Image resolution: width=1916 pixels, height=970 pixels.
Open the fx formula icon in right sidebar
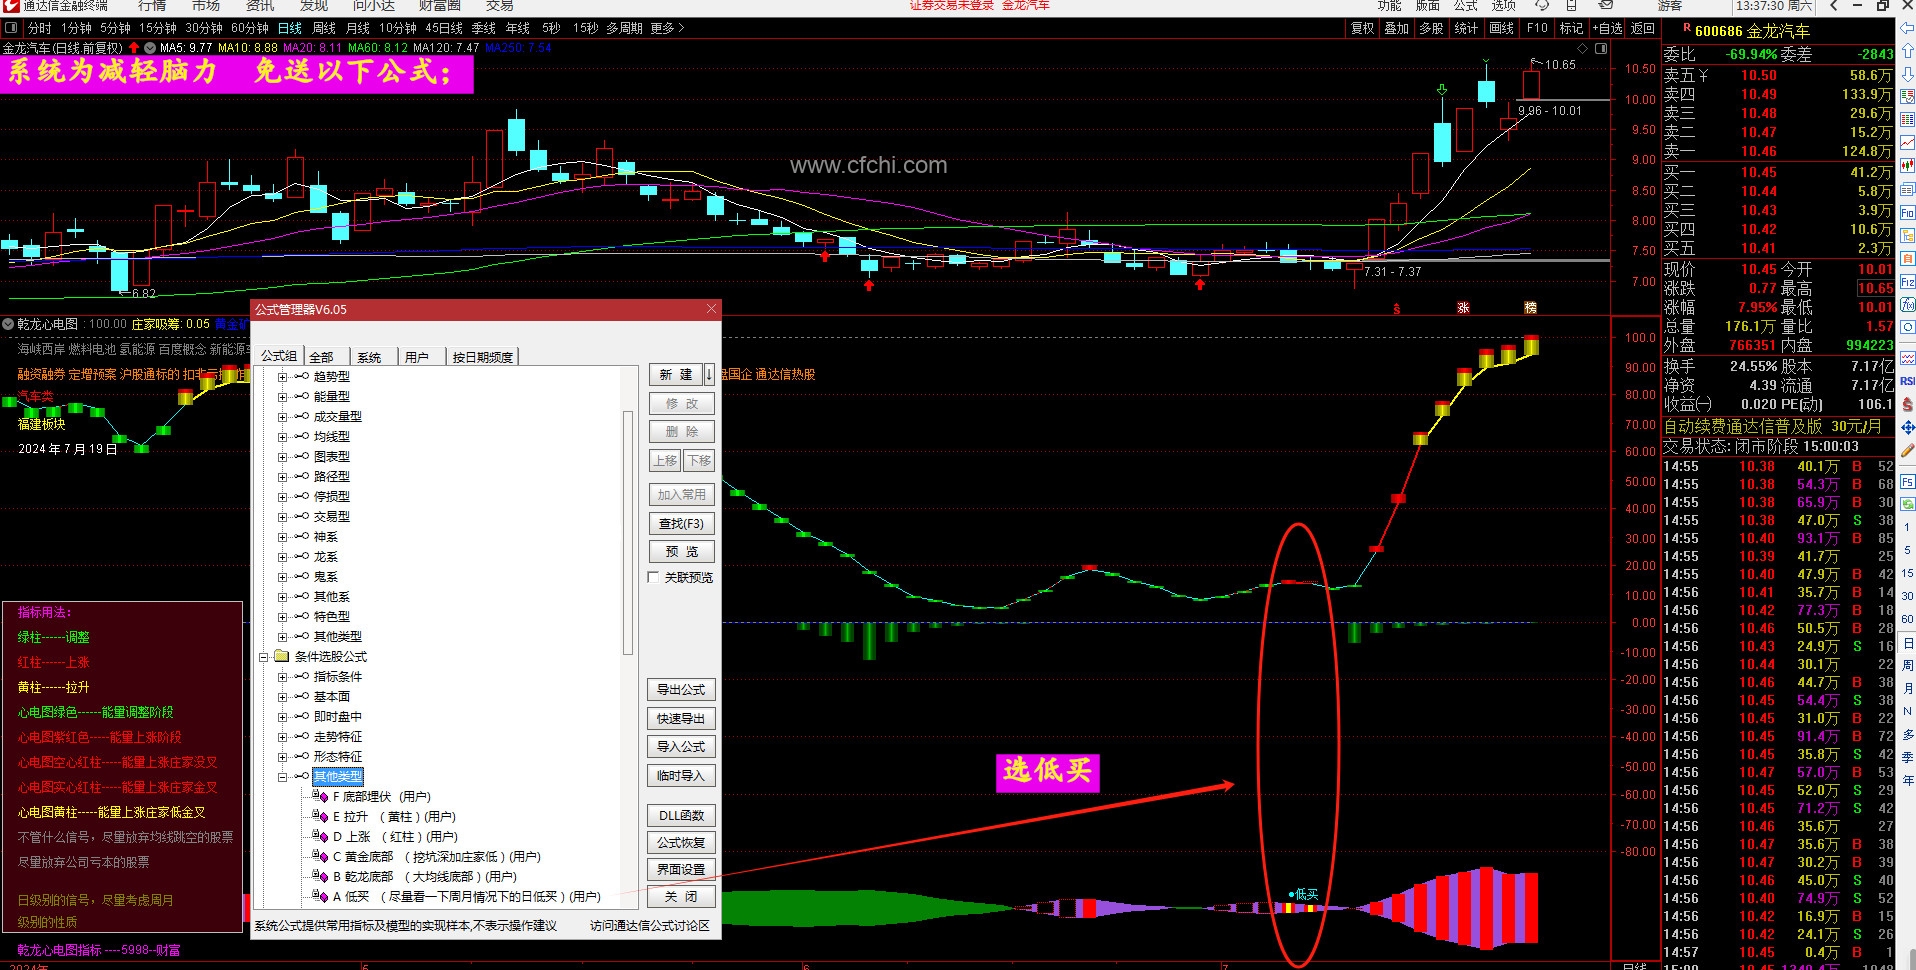click(1907, 305)
